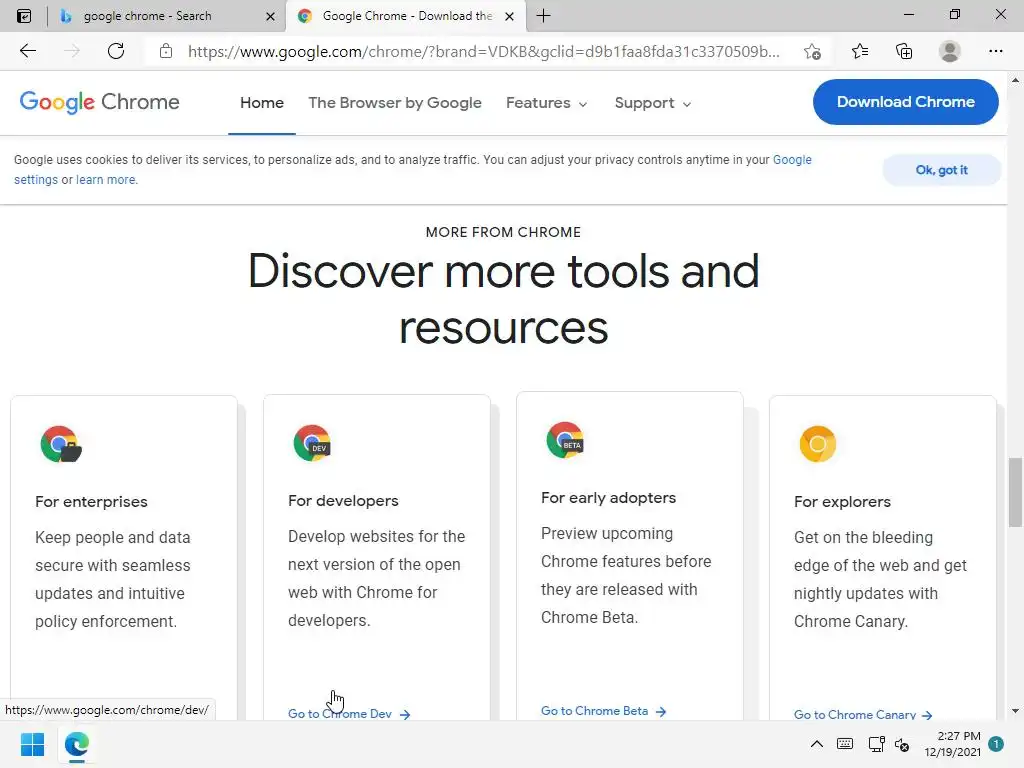Open the Collections icon in the toolbar
Screen dimensions: 1024x768
click(904, 51)
